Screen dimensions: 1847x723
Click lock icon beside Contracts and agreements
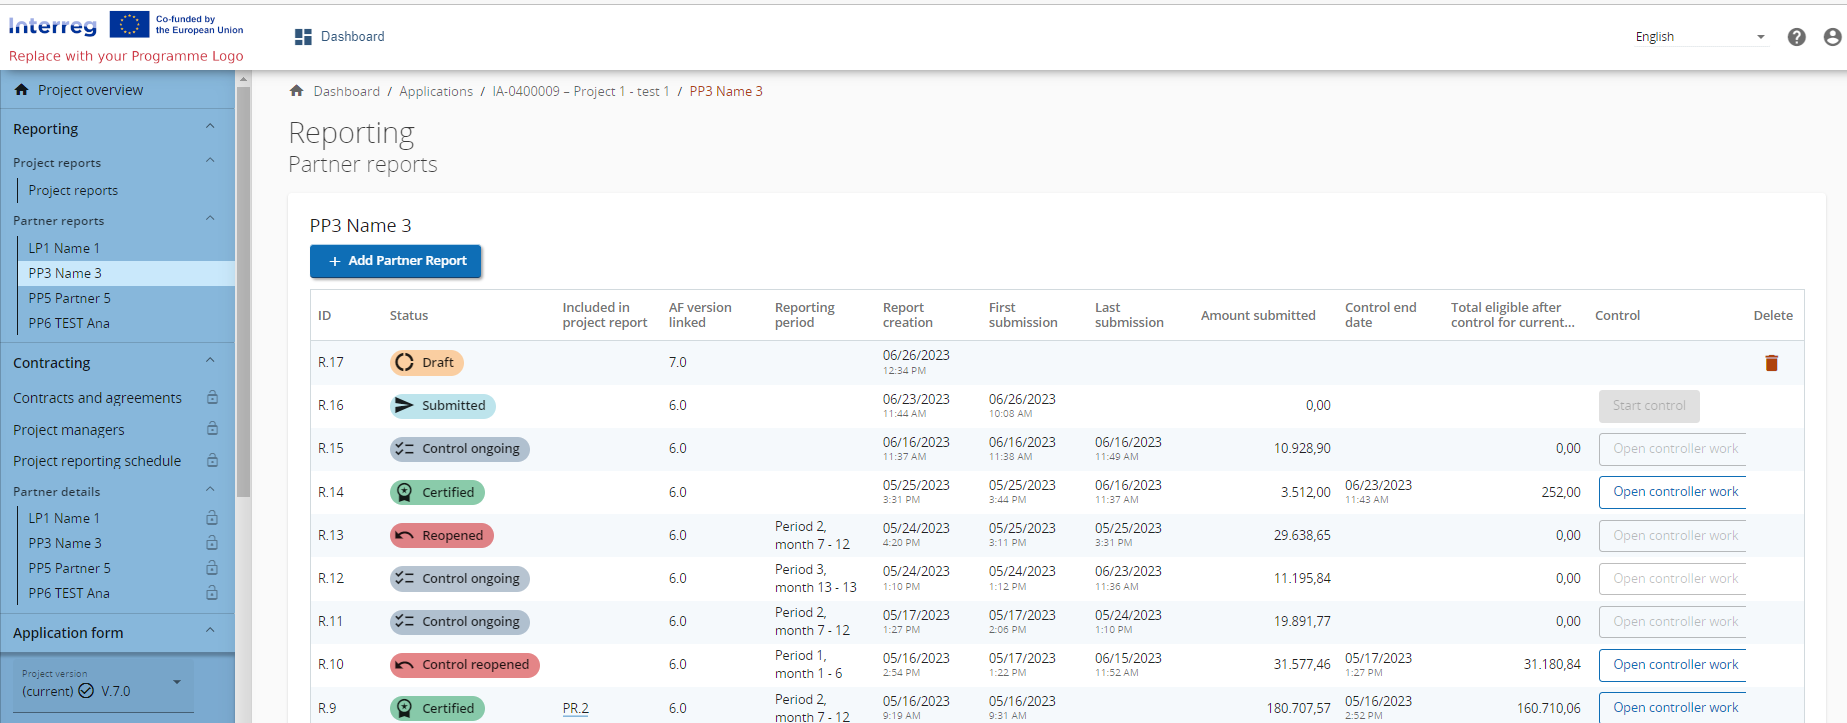coord(212,398)
